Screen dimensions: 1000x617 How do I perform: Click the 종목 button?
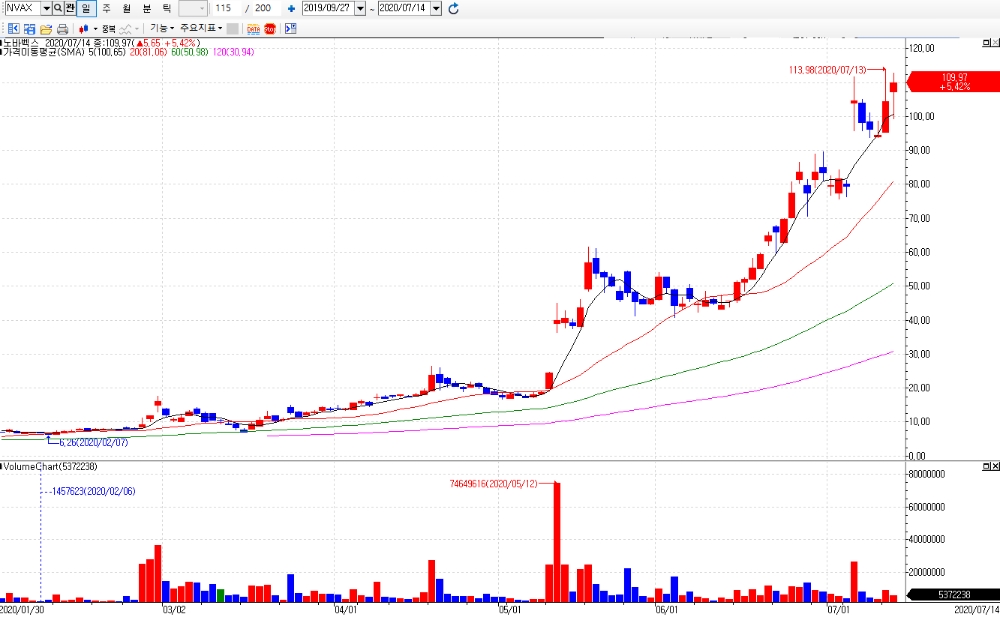click(x=108, y=29)
